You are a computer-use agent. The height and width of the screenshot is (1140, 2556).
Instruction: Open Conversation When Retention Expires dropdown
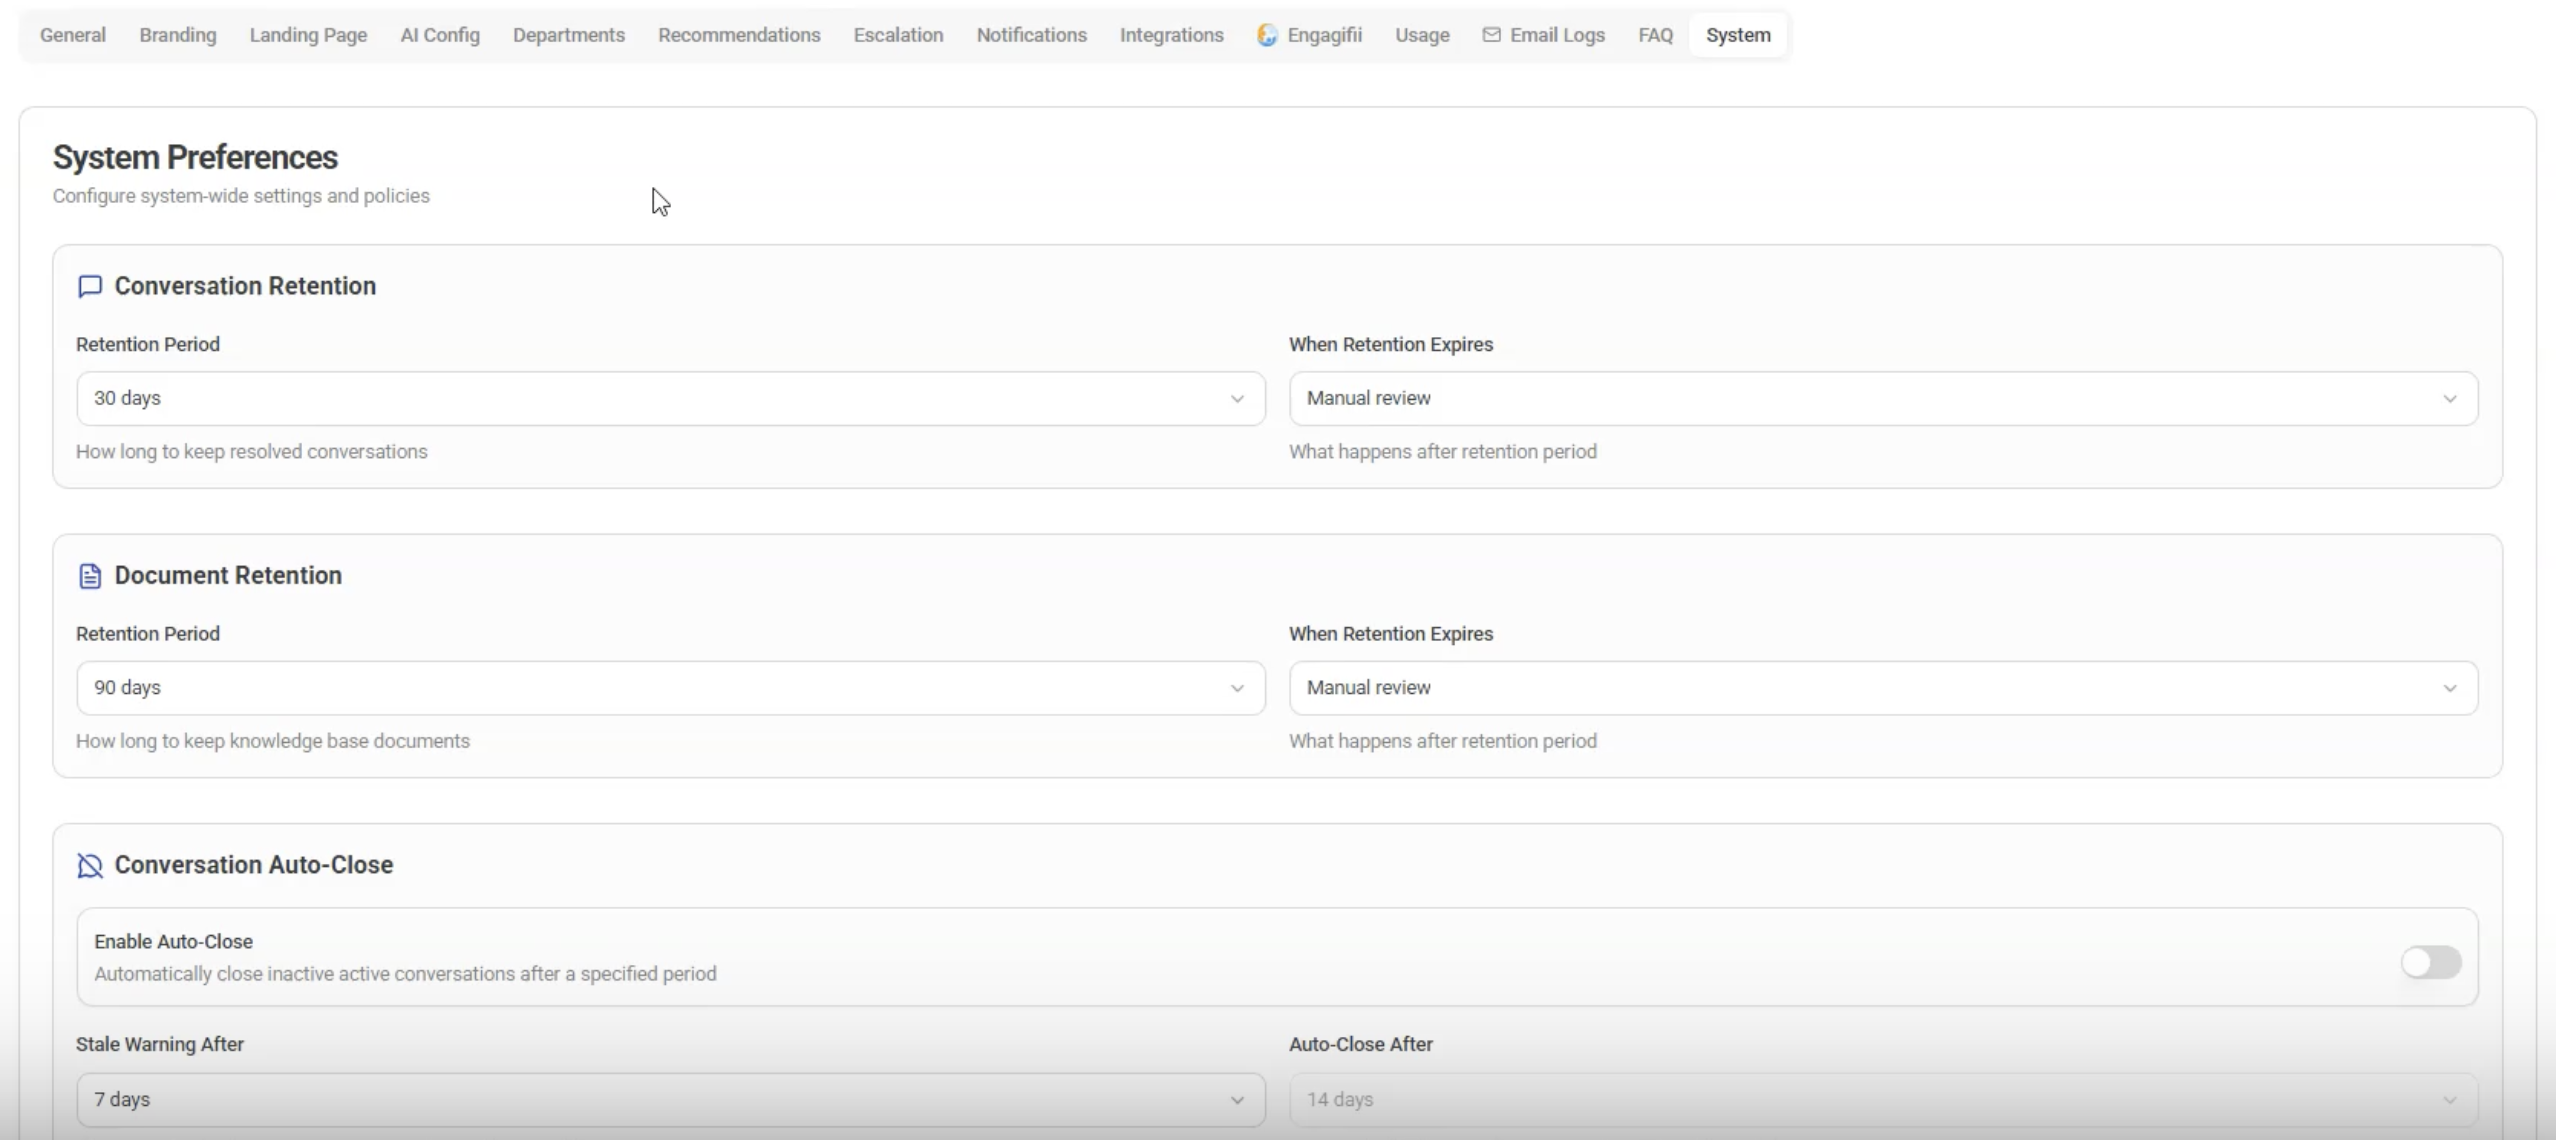point(1882,398)
